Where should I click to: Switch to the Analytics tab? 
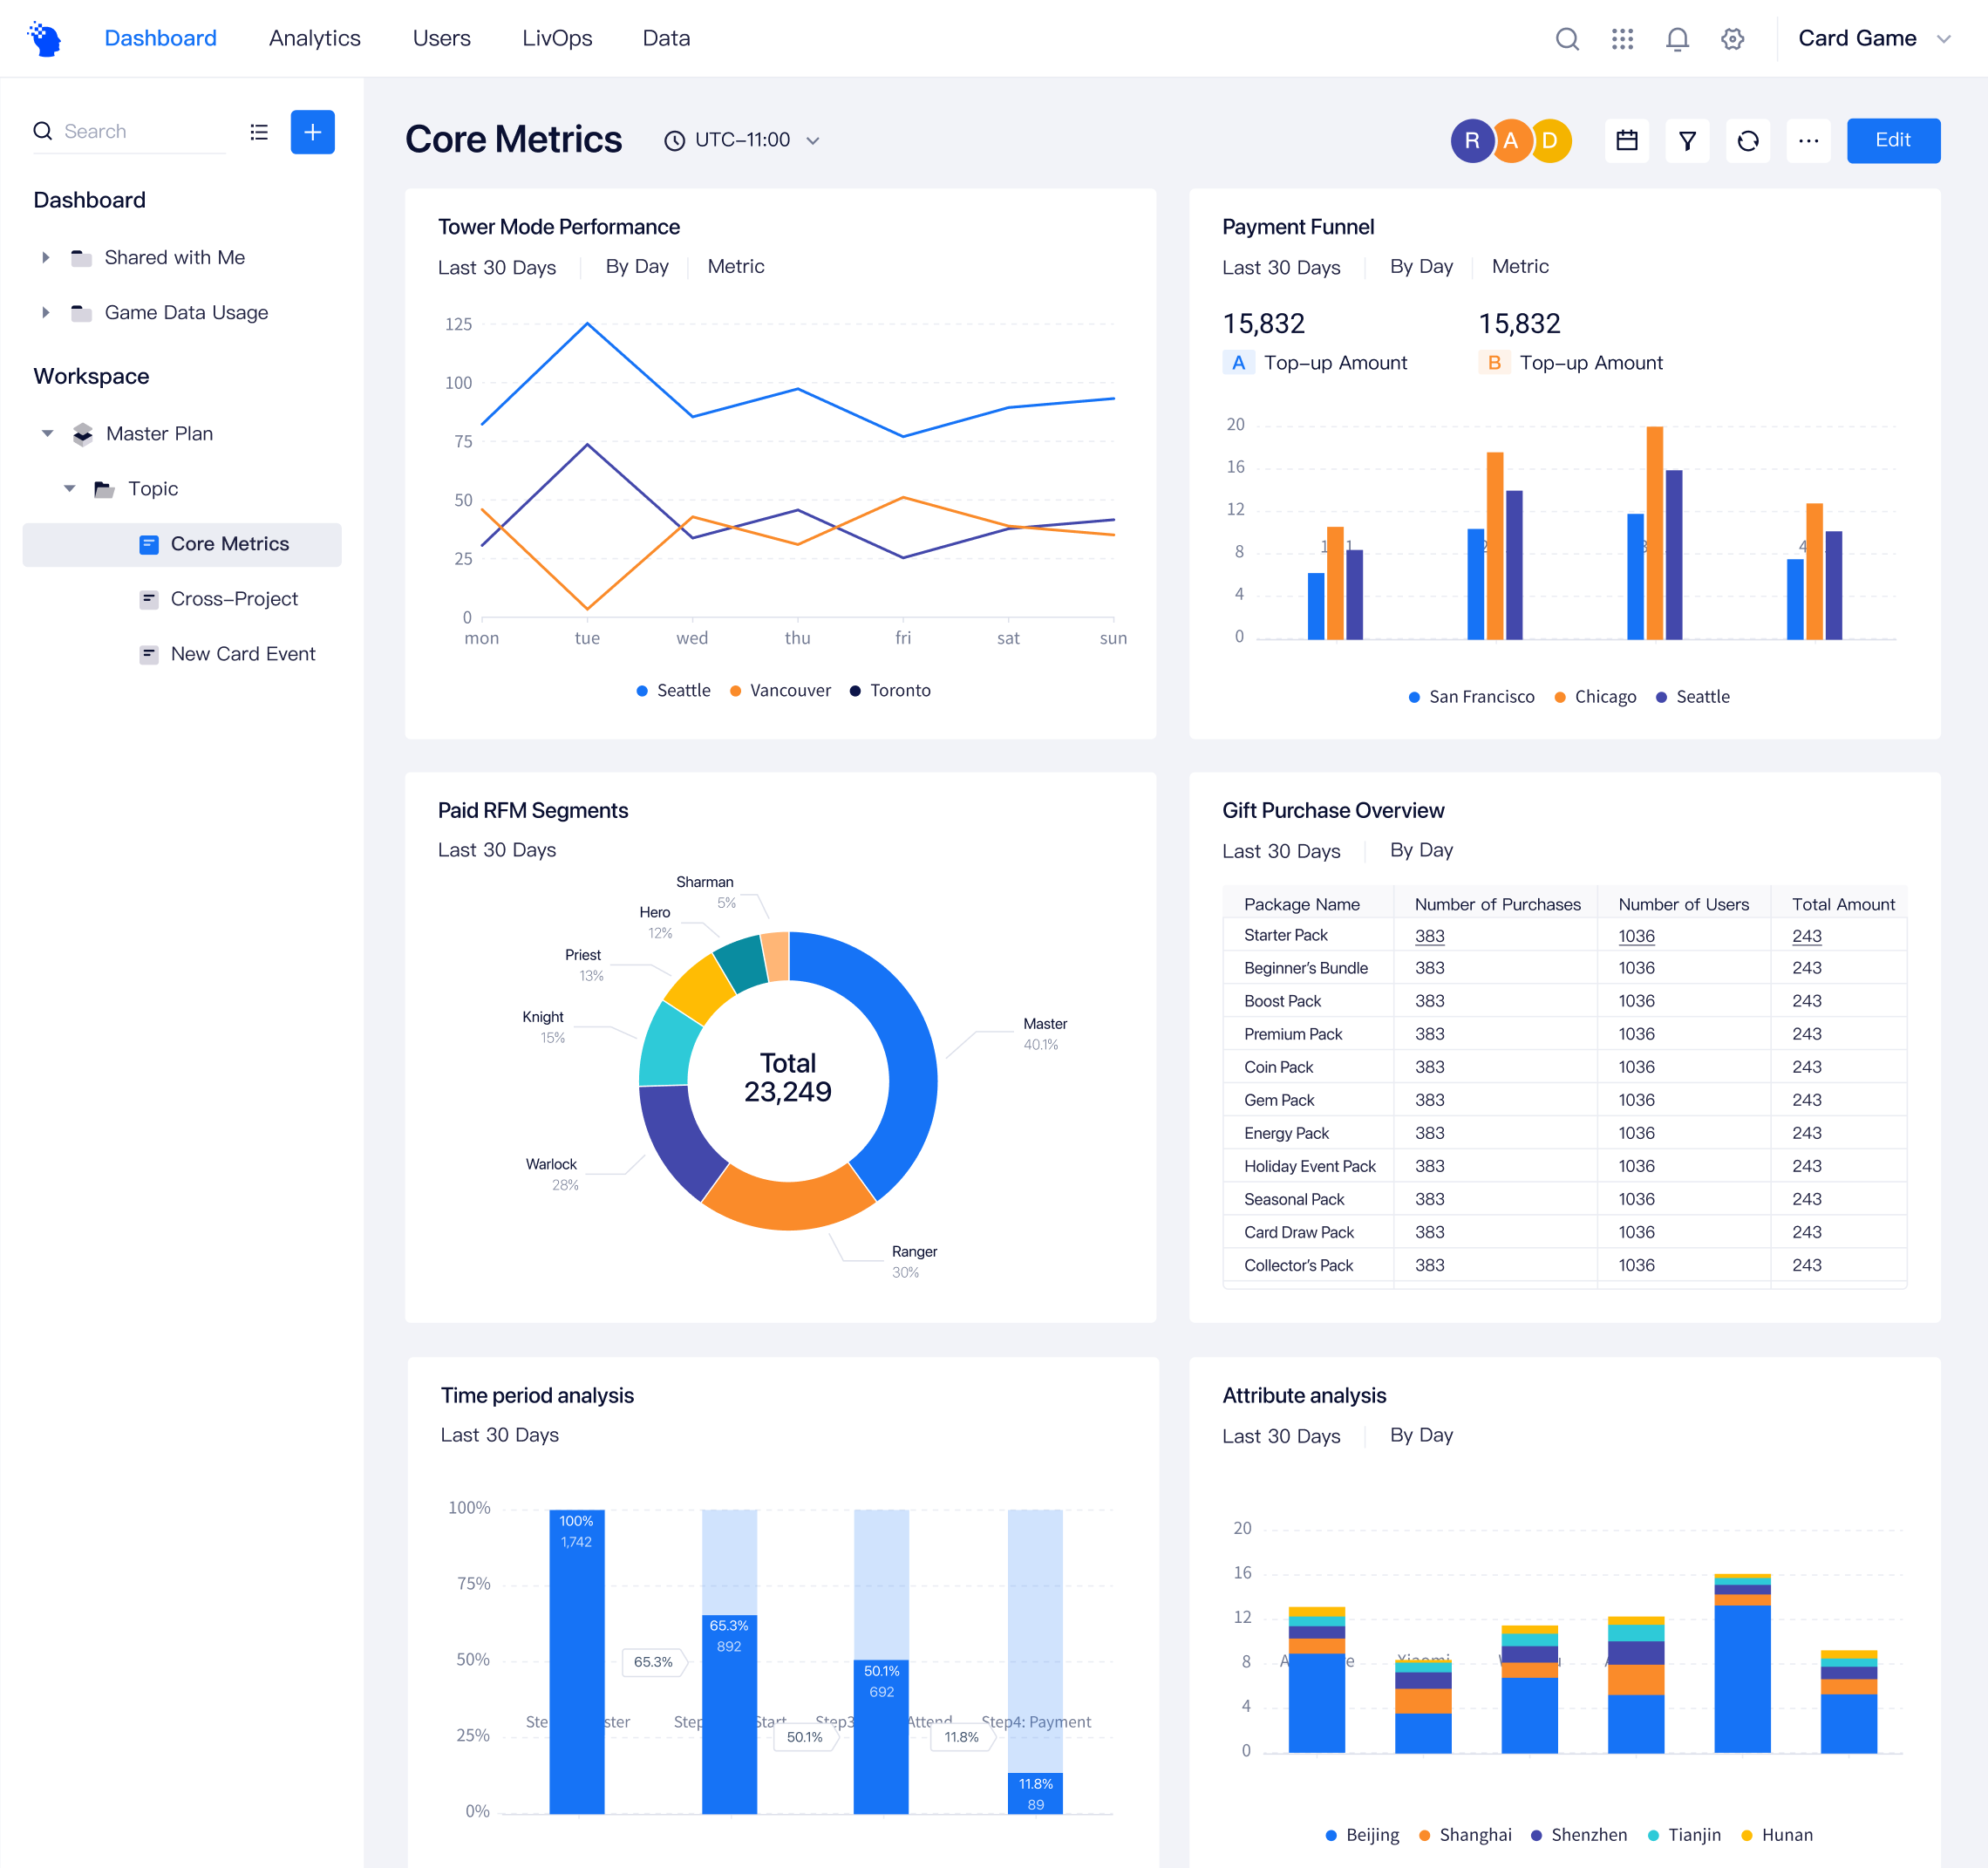(x=314, y=39)
